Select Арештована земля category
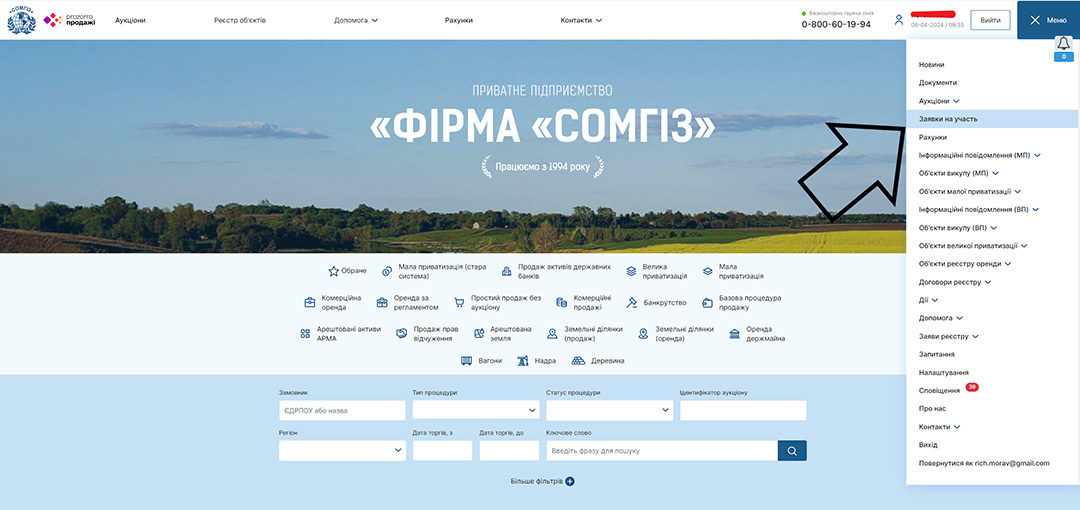This screenshot has width=1080, height=510. [x=503, y=334]
